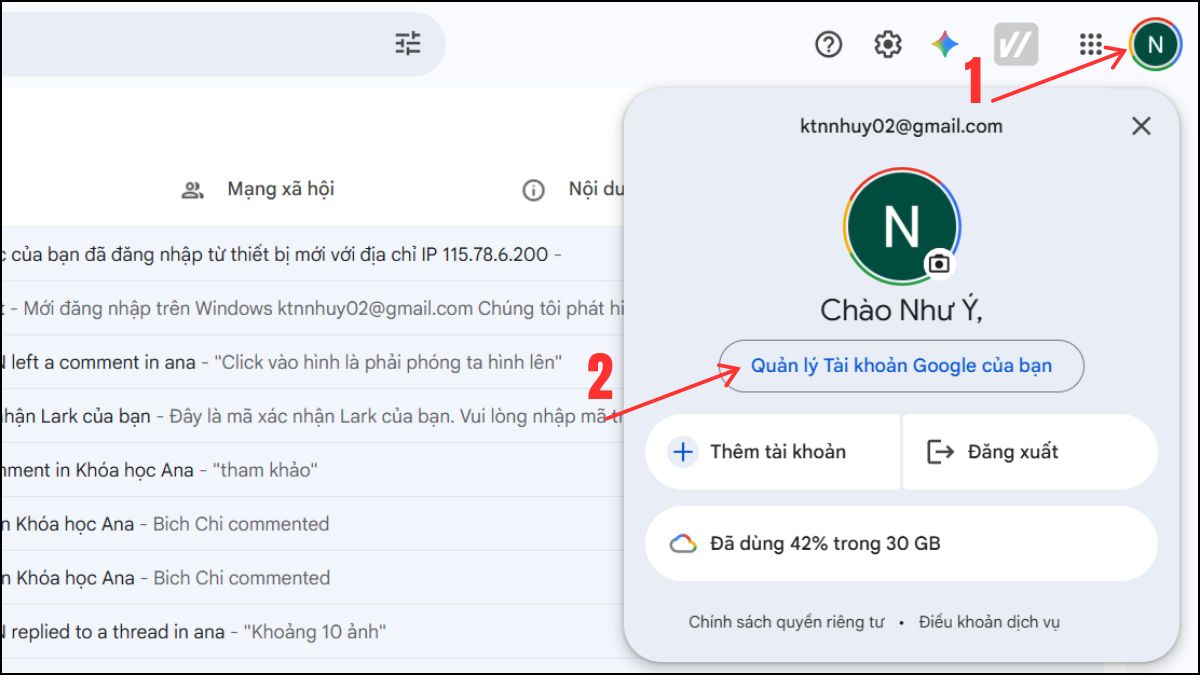Open email quoting "tham khảo"

coord(312,470)
